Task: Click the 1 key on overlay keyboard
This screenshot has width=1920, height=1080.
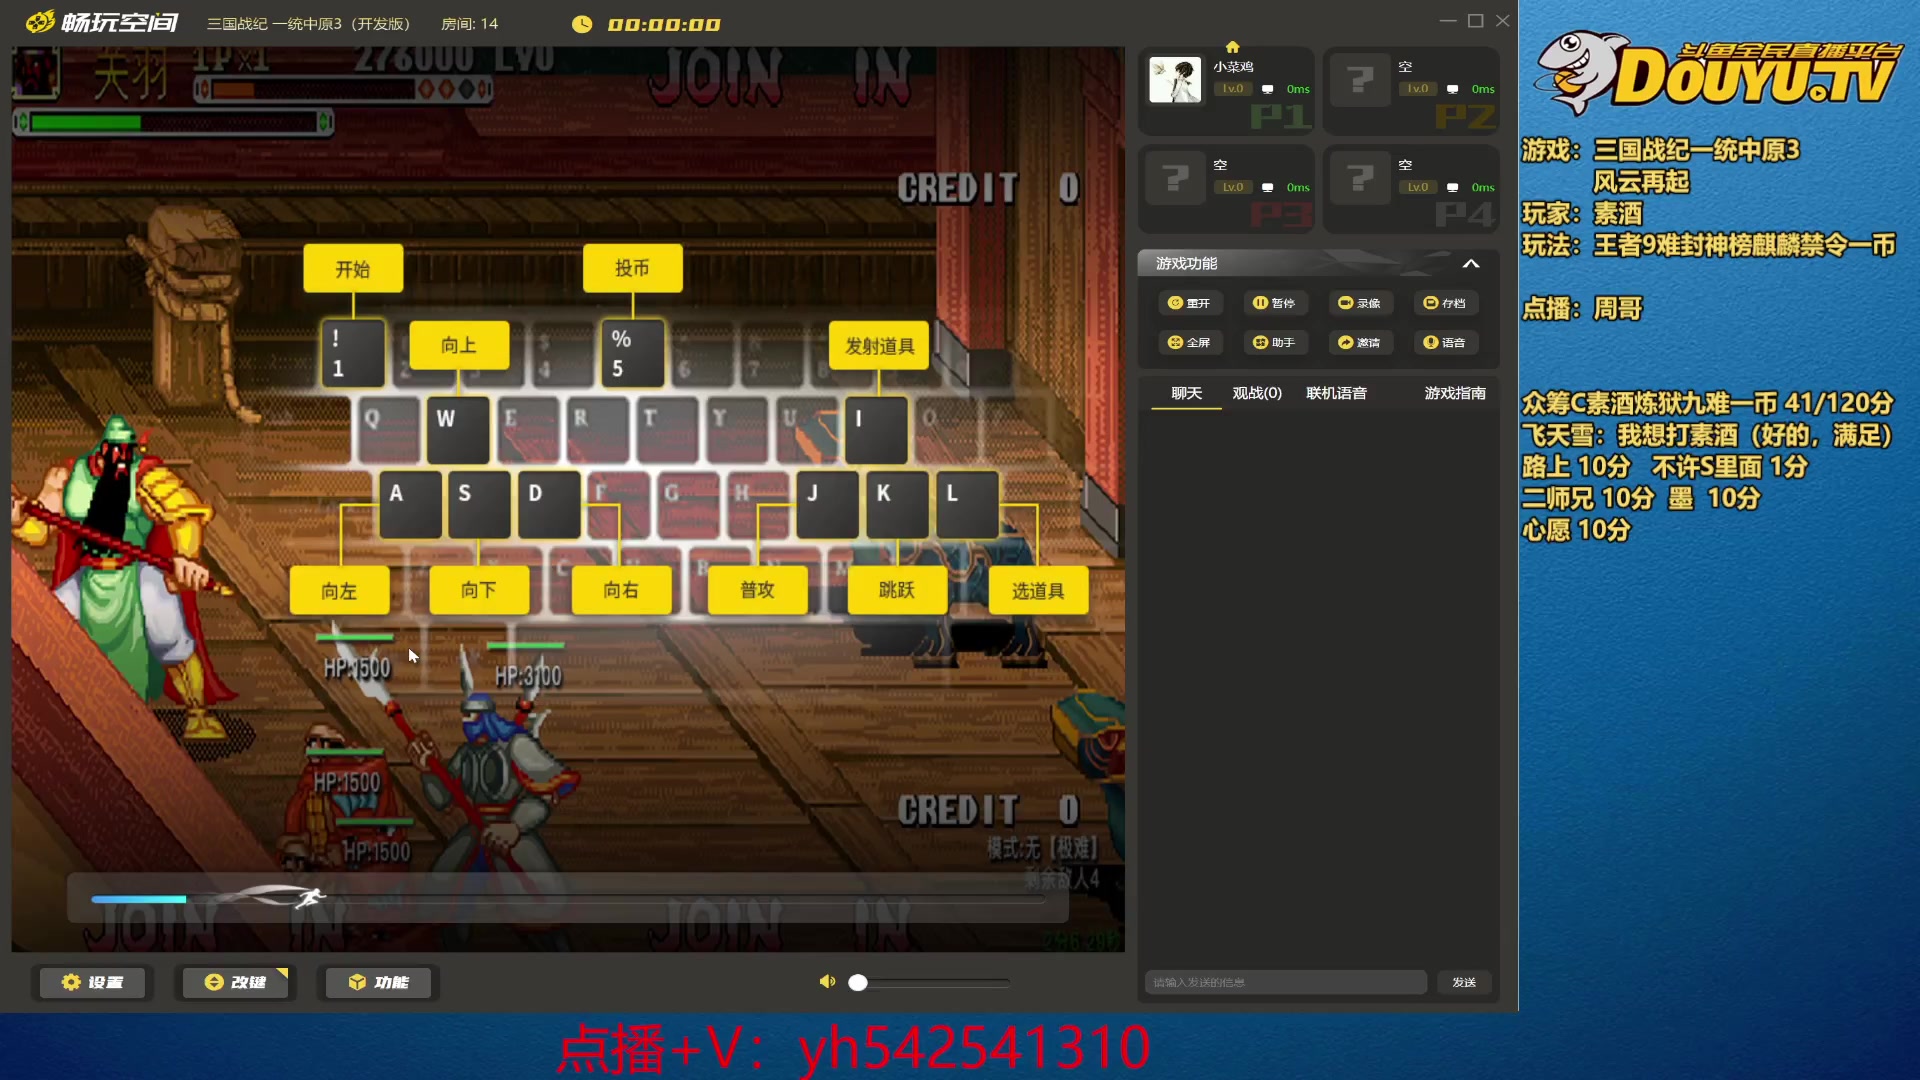Action: 353,354
